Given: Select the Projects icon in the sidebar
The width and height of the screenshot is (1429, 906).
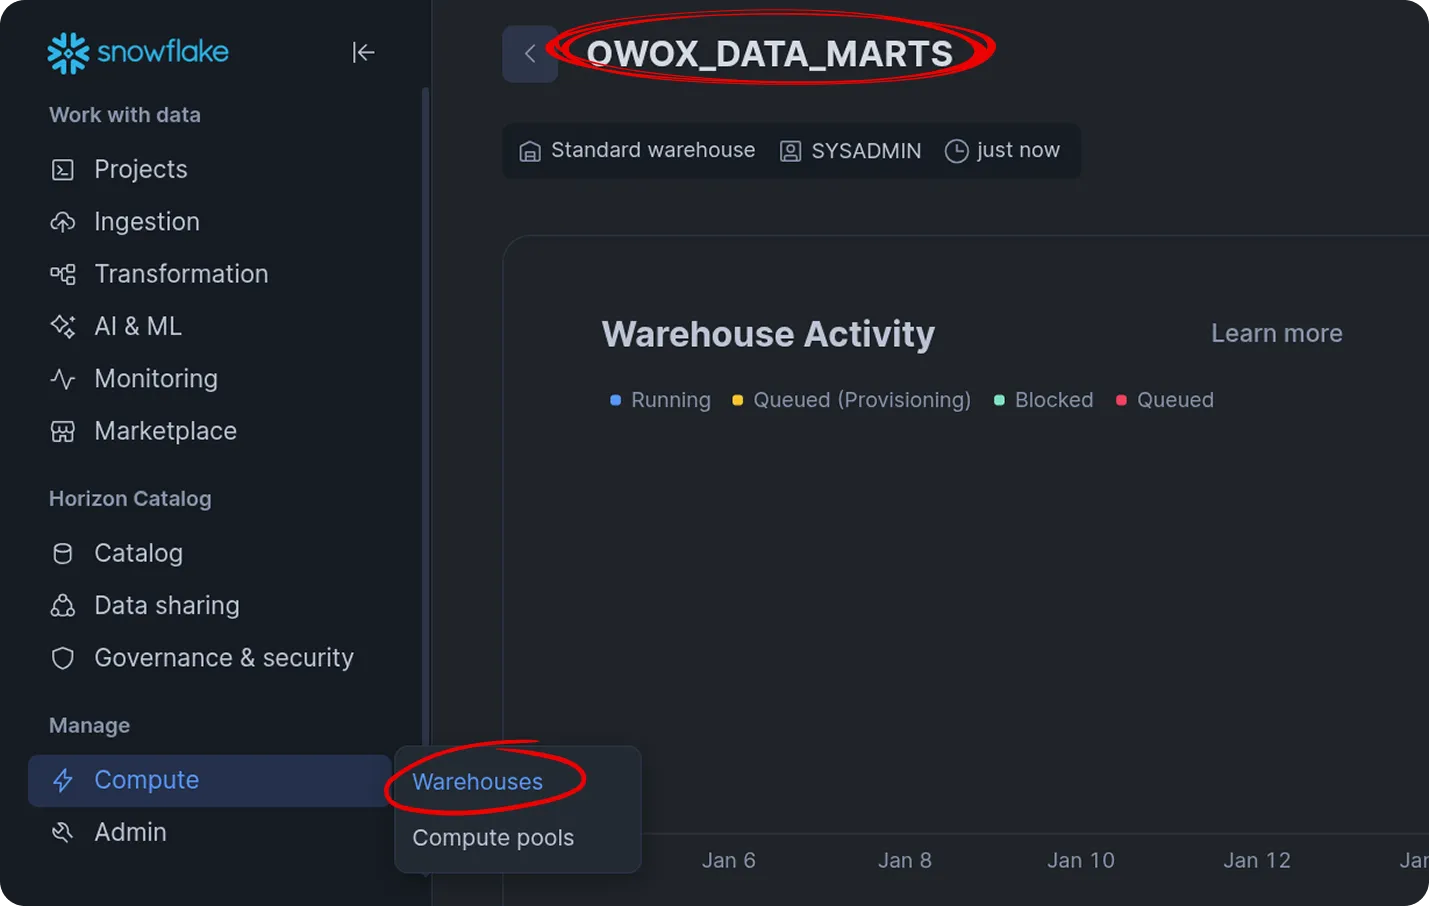Looking at the screenshot, I should [62, 169].
